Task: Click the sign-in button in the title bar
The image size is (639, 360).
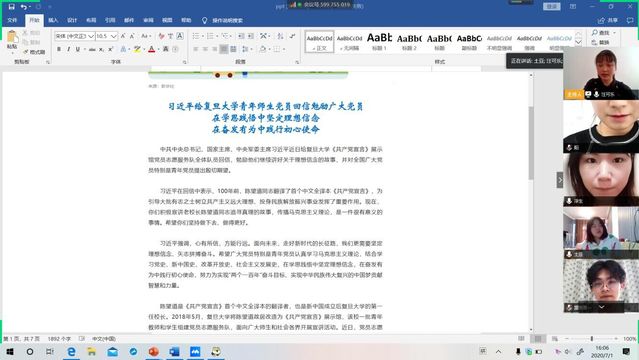Action: [x=552, y=7]
